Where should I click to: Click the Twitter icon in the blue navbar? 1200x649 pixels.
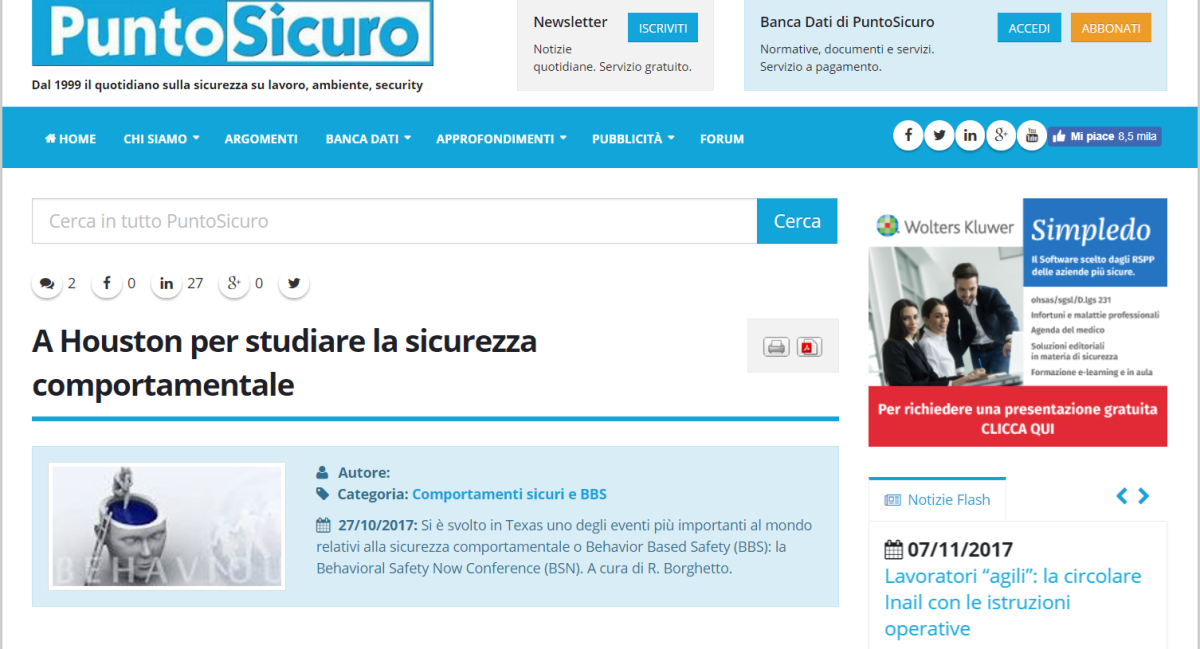point(939,135)
